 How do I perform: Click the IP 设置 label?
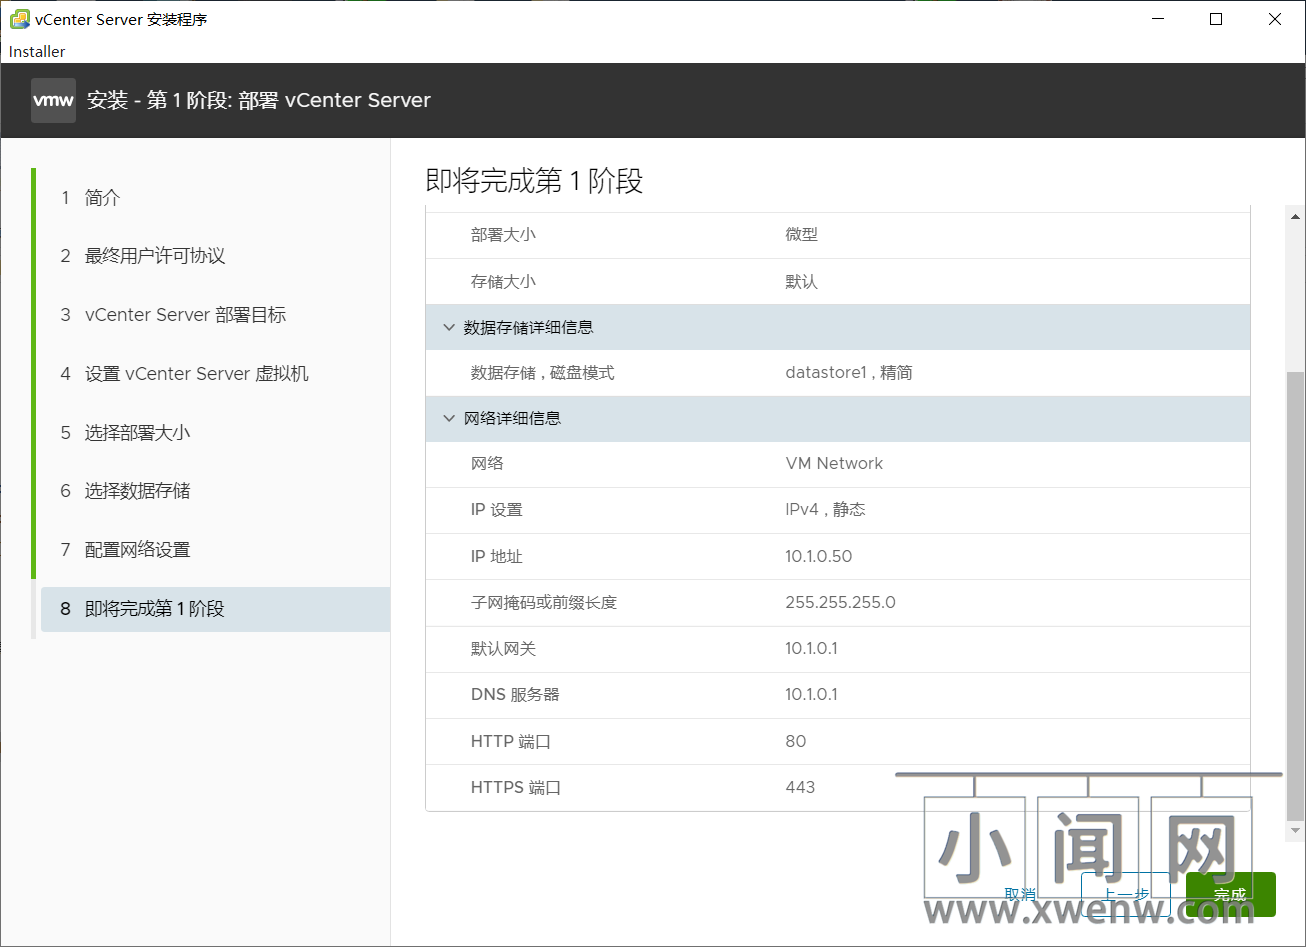coord(497,510)
